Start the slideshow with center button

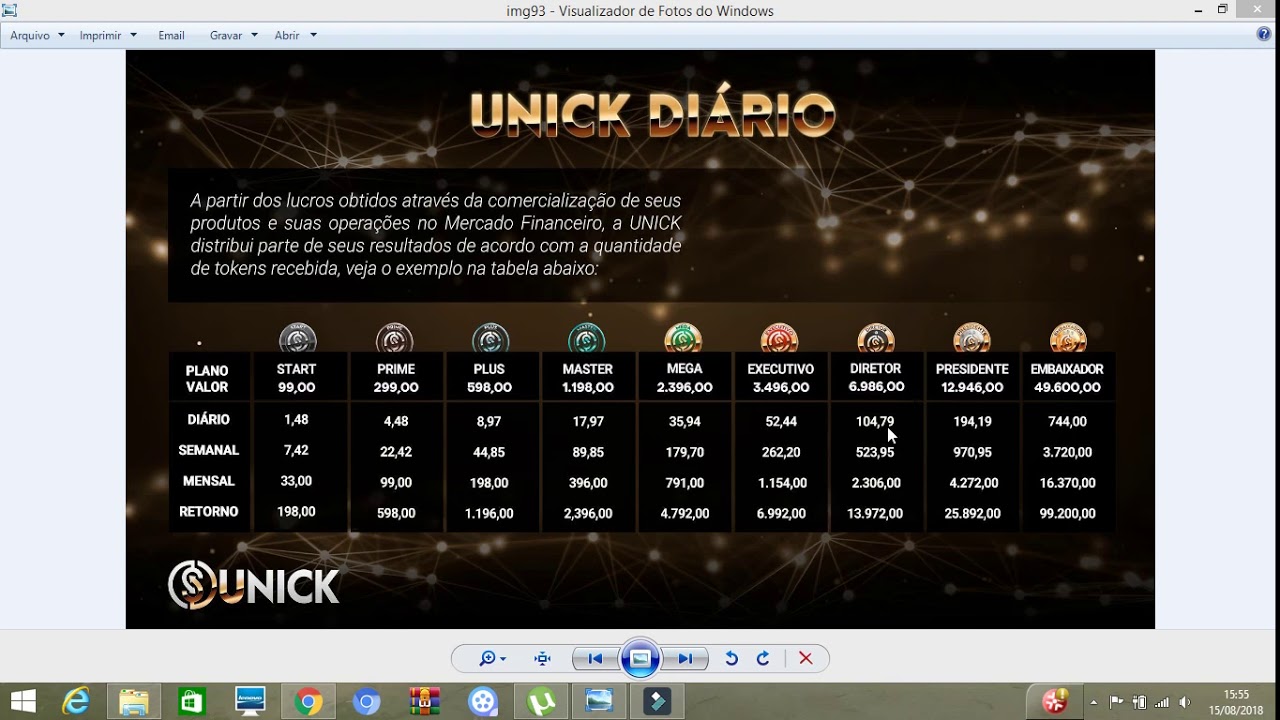[x=640, y=658]
